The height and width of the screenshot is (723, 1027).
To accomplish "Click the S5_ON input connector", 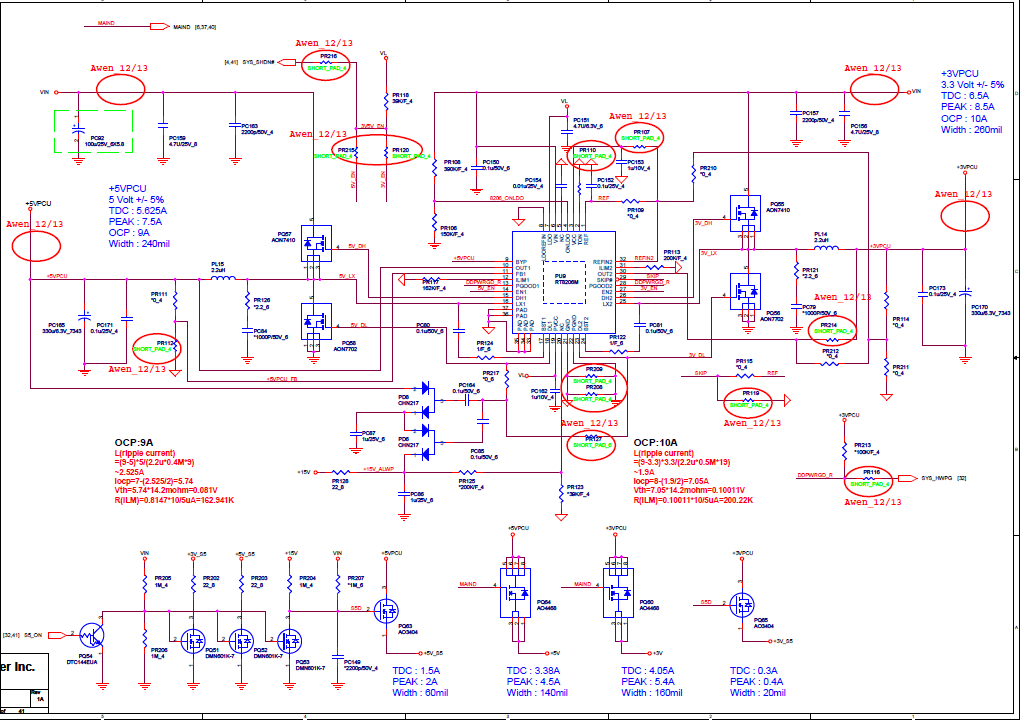I will [58, 635].
